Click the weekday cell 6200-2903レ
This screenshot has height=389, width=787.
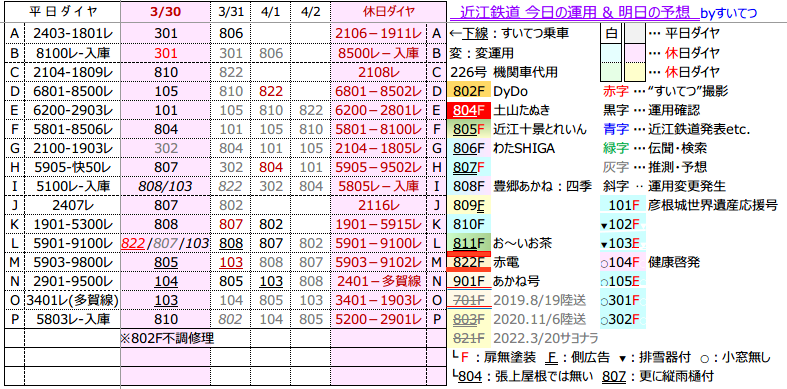click(73, 110)
